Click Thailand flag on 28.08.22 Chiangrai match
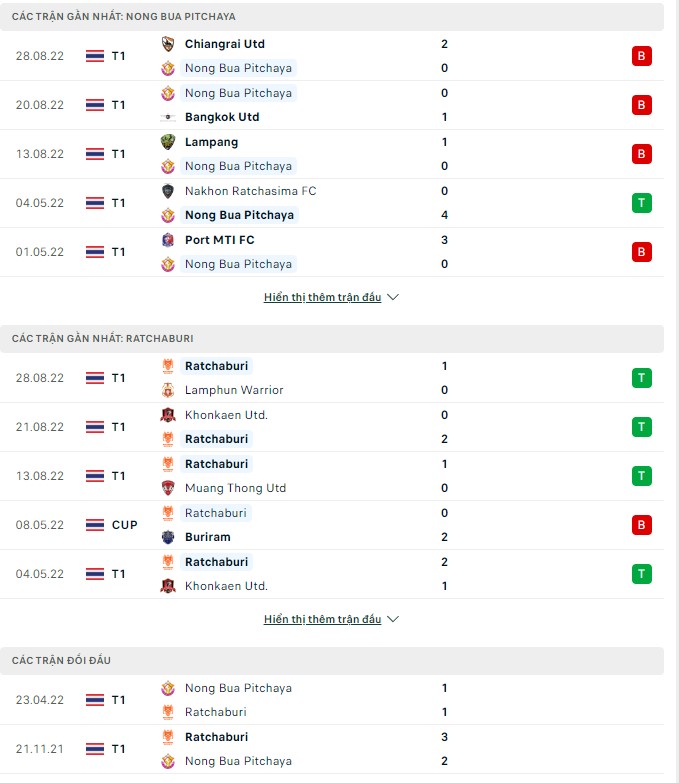The height and width of the screenshot is (783, 679). tap(95, 56)
